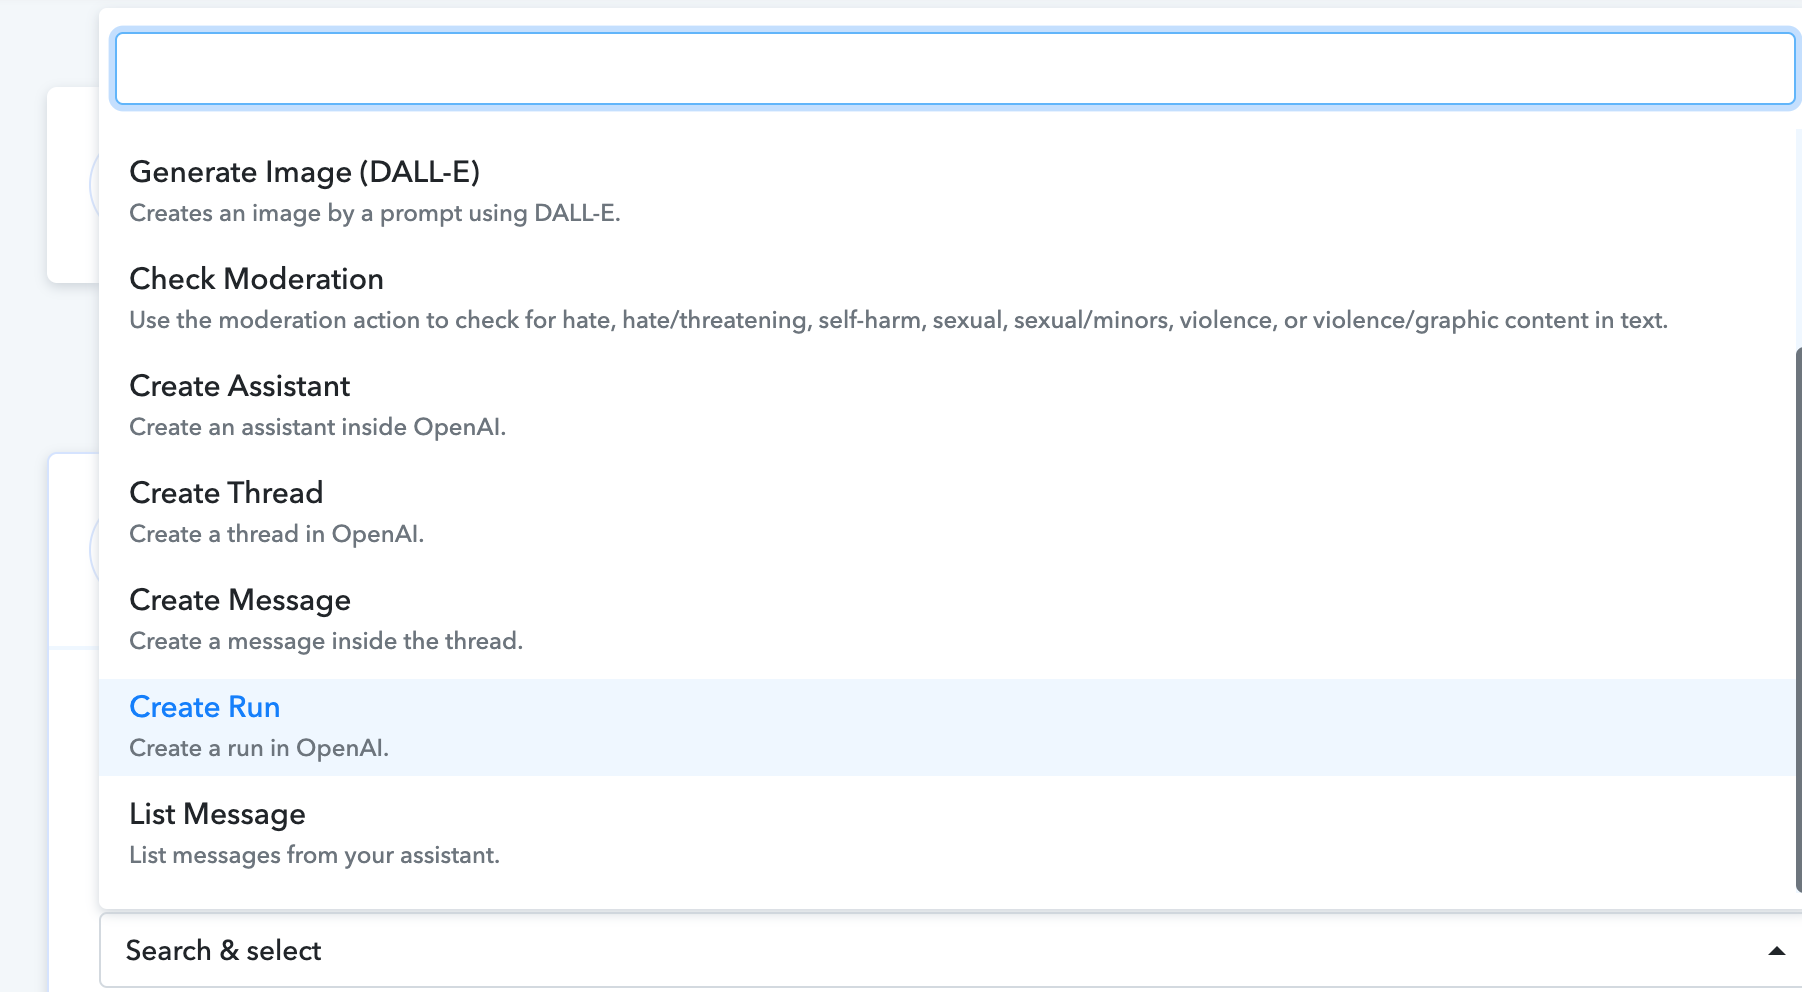The image size is (1802, 992).
Task: Click 'Create a run in OpenAI.' description
Action: click(259, 748)
